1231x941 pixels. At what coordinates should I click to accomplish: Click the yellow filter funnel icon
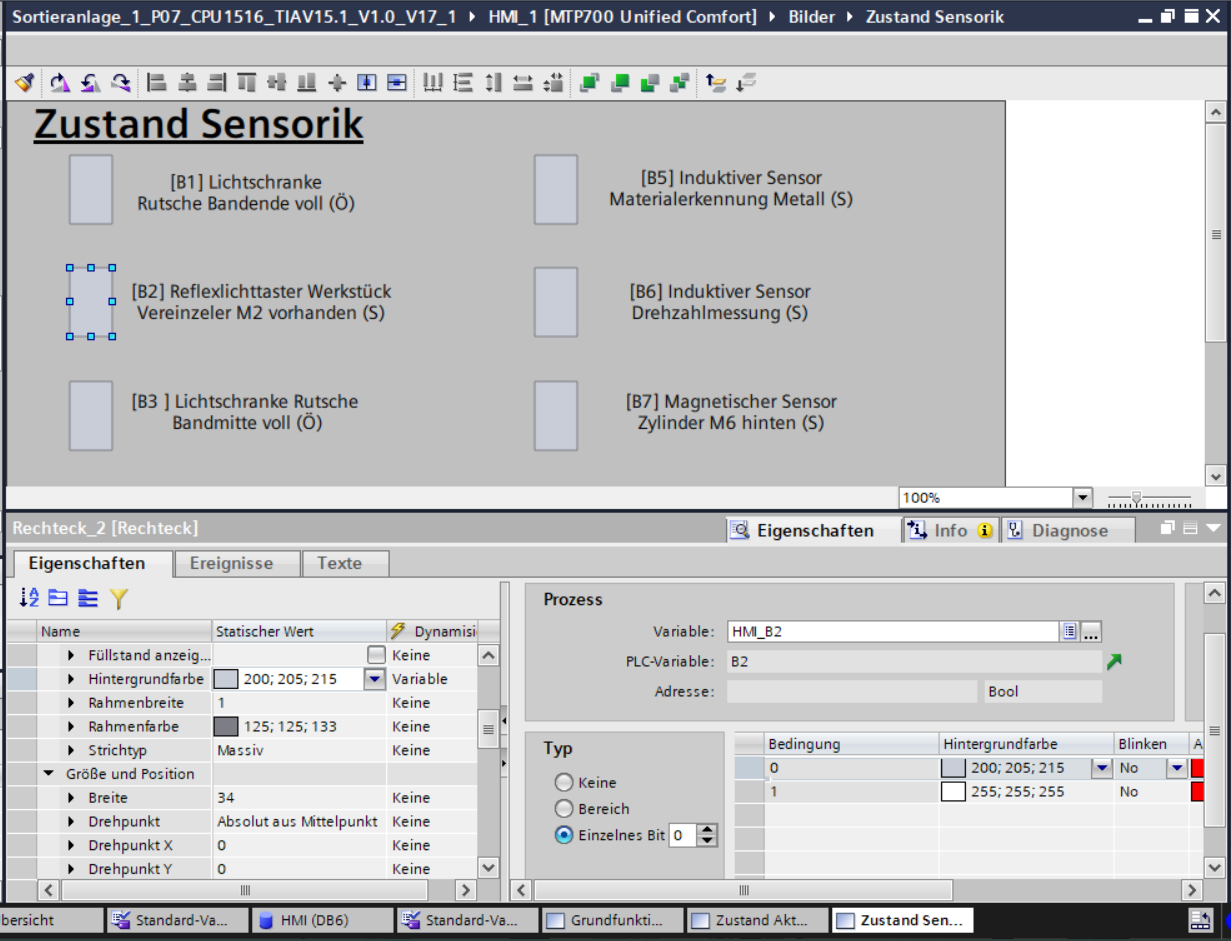pos(119,598)
